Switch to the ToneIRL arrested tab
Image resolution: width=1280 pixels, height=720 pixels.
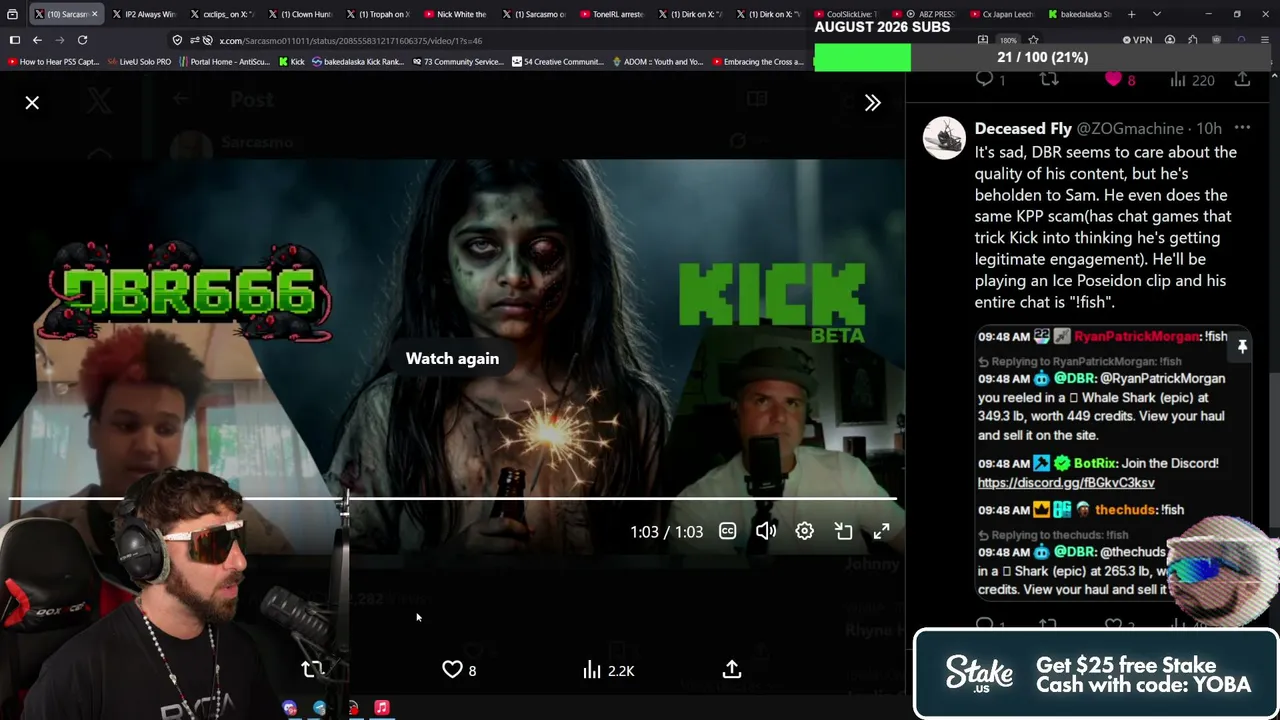pyautogui.click(x=610, y=14)
